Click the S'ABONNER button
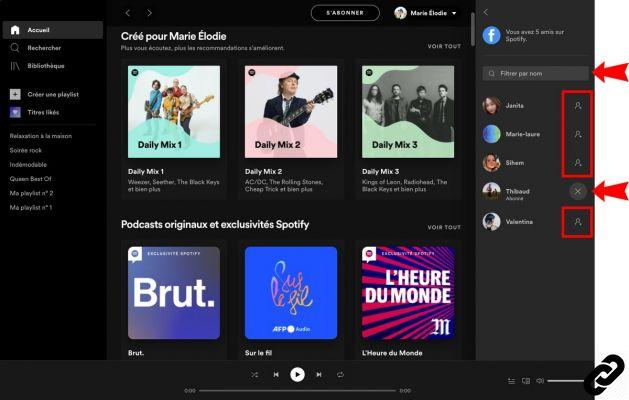 (345, 13)
